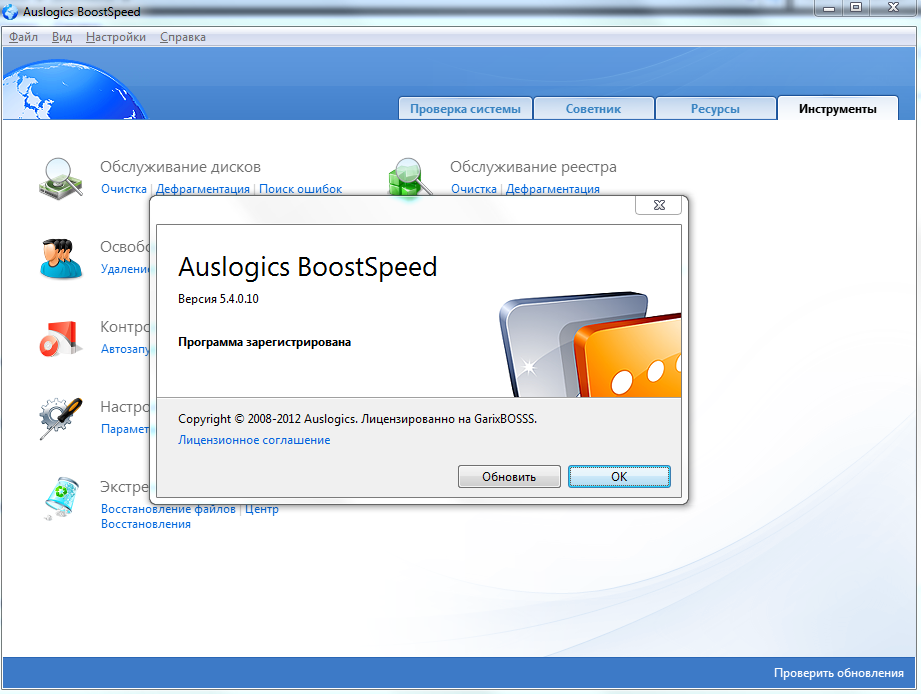Click the gear and screwdriver settings icon
The height and width of the screenshot is (694, 921).
click(61, 418)
